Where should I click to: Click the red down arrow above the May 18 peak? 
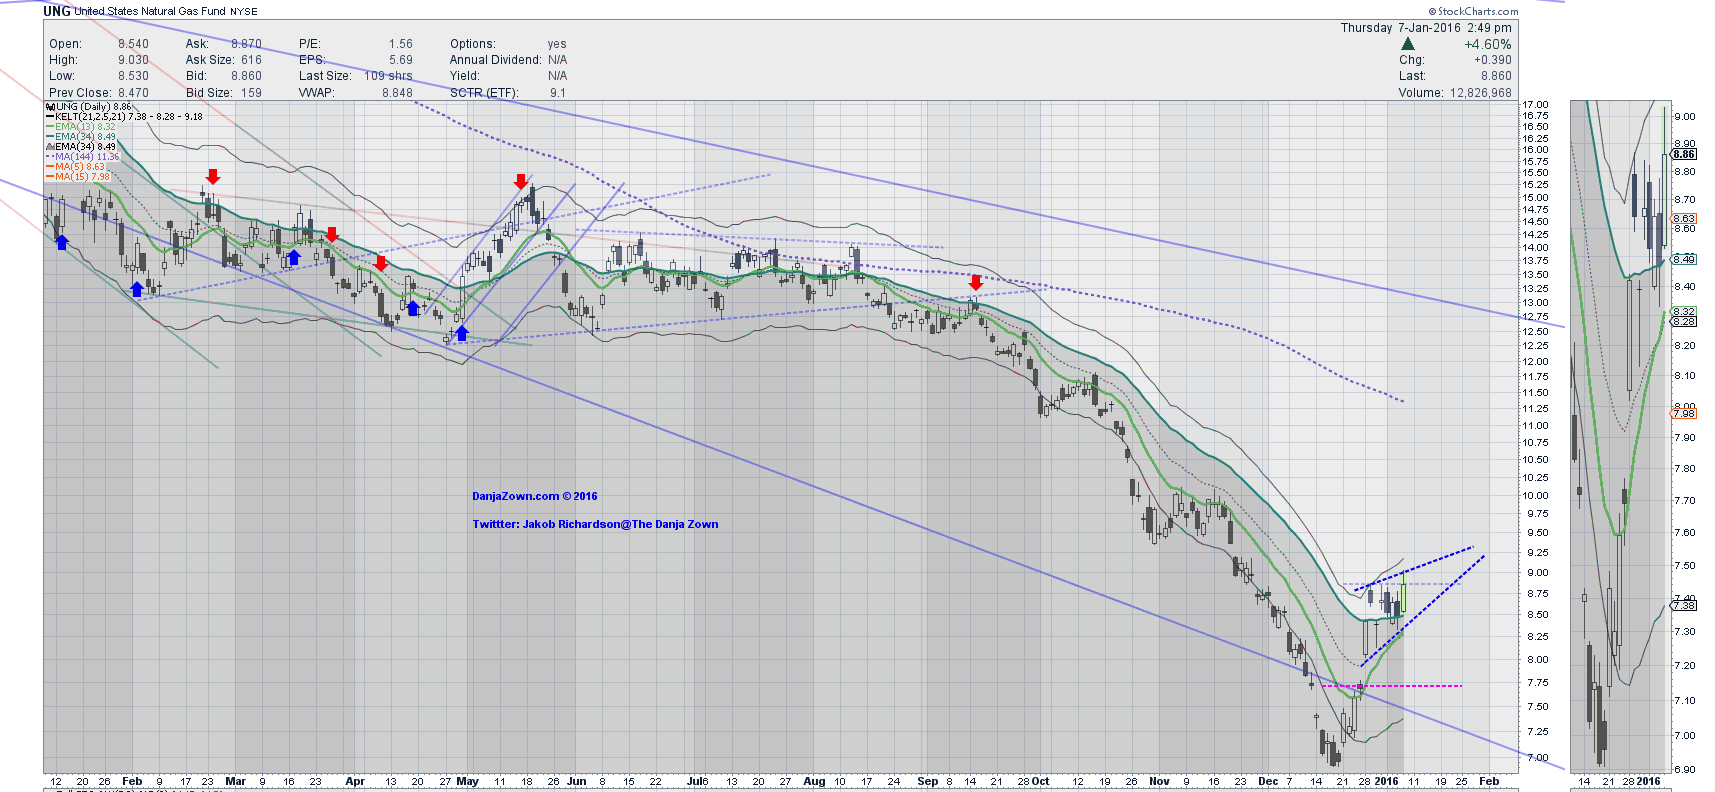pos(521,181)
